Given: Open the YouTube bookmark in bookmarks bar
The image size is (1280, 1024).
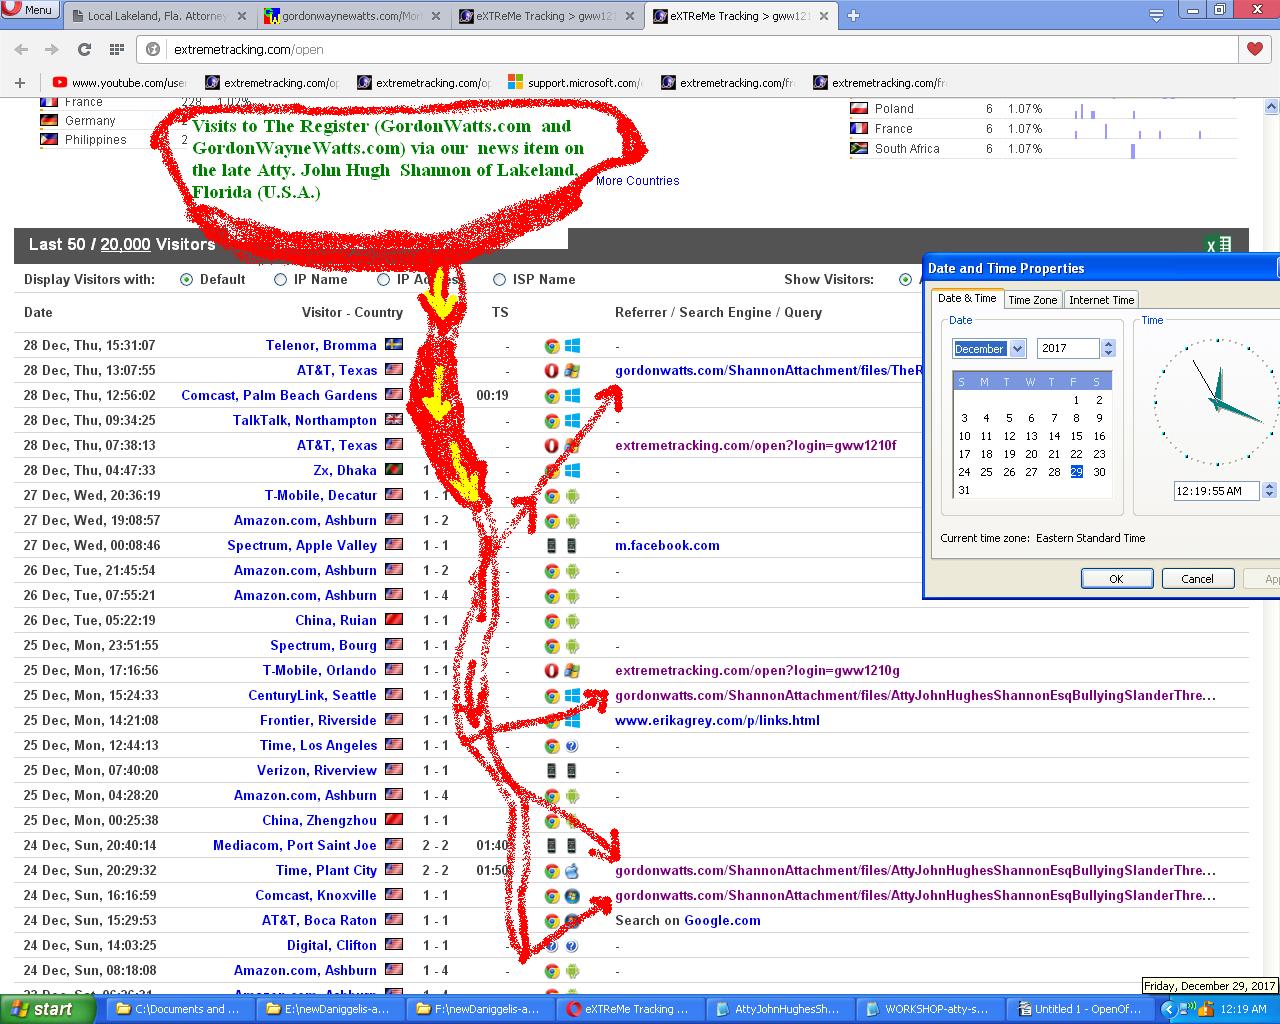Looking at the screenshot, I should tap(119, 83).
